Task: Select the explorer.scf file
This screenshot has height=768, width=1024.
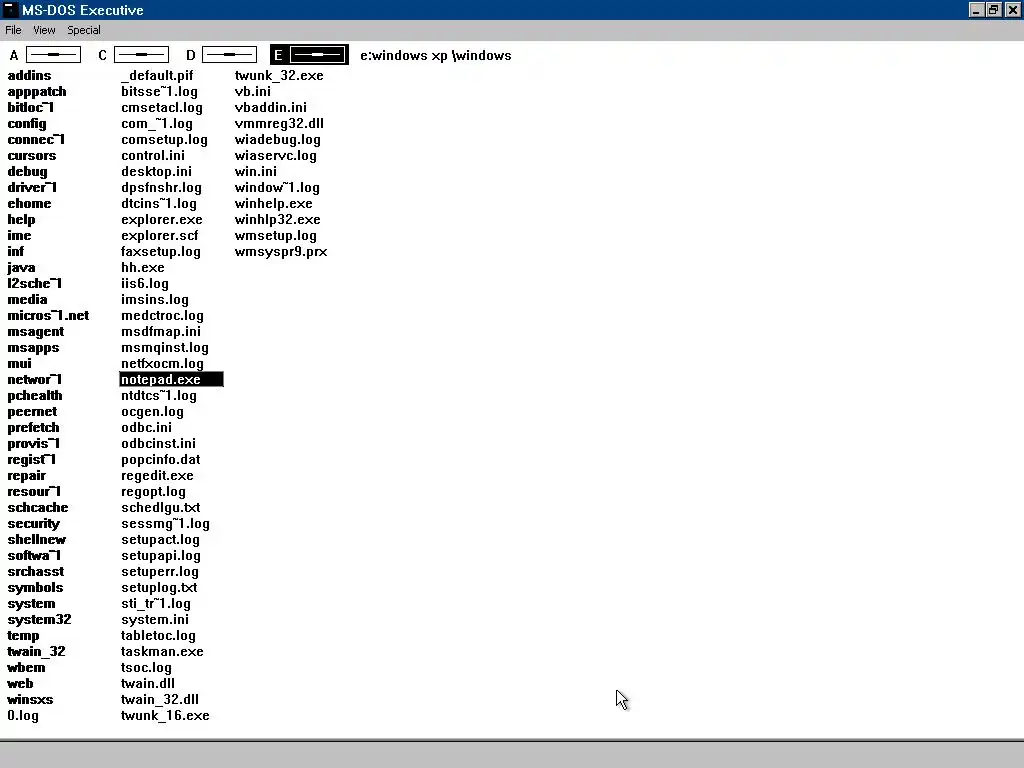Action: [x=160, y=236]
